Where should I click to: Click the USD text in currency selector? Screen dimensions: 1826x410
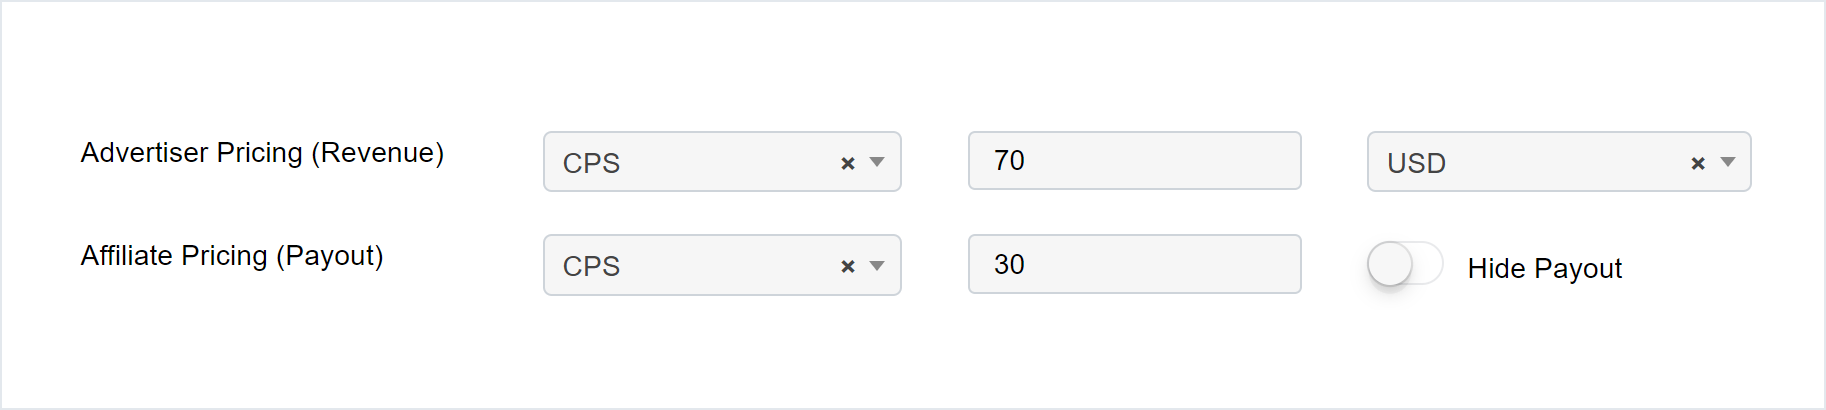point(1416,163)
